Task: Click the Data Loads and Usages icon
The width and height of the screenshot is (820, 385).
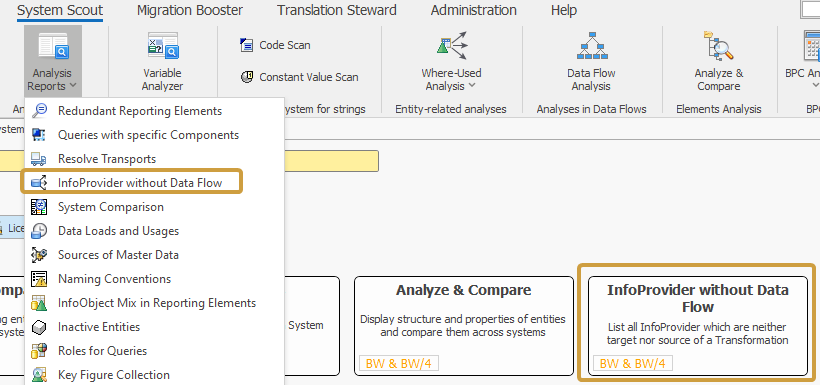Action: click(39, 231)
